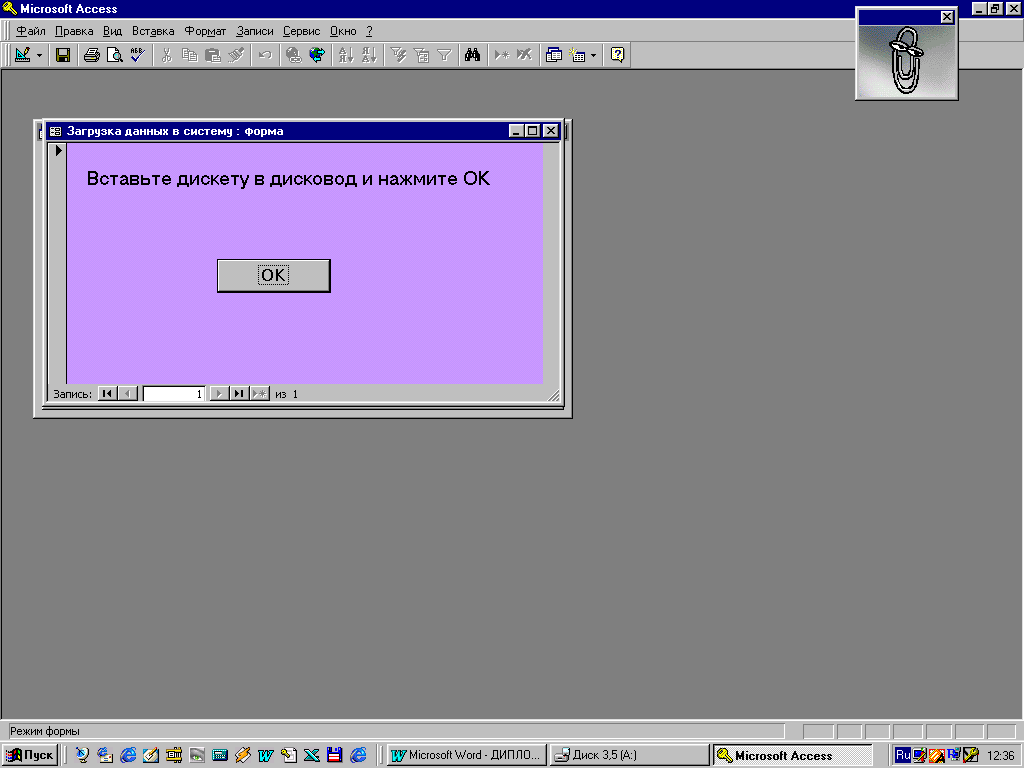Image resolution: width=1024 pixels, height=768 pixels.
Task: Click the 'Режим формы' status bar text
Action: tap(44, 731)
